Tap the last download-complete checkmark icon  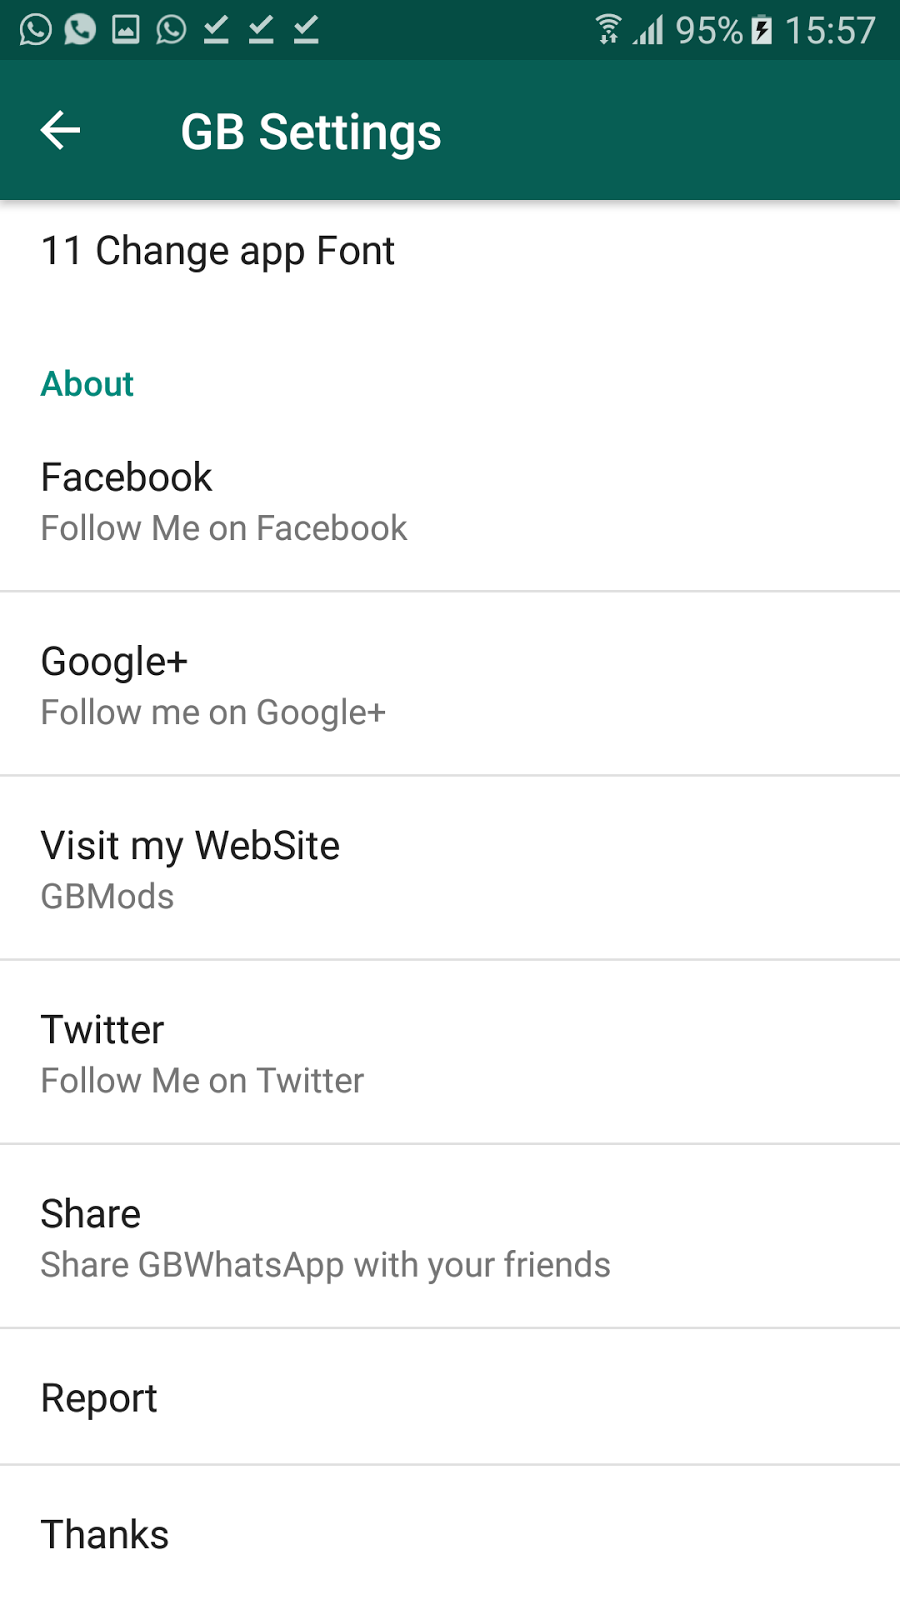(x=306, y=29)
